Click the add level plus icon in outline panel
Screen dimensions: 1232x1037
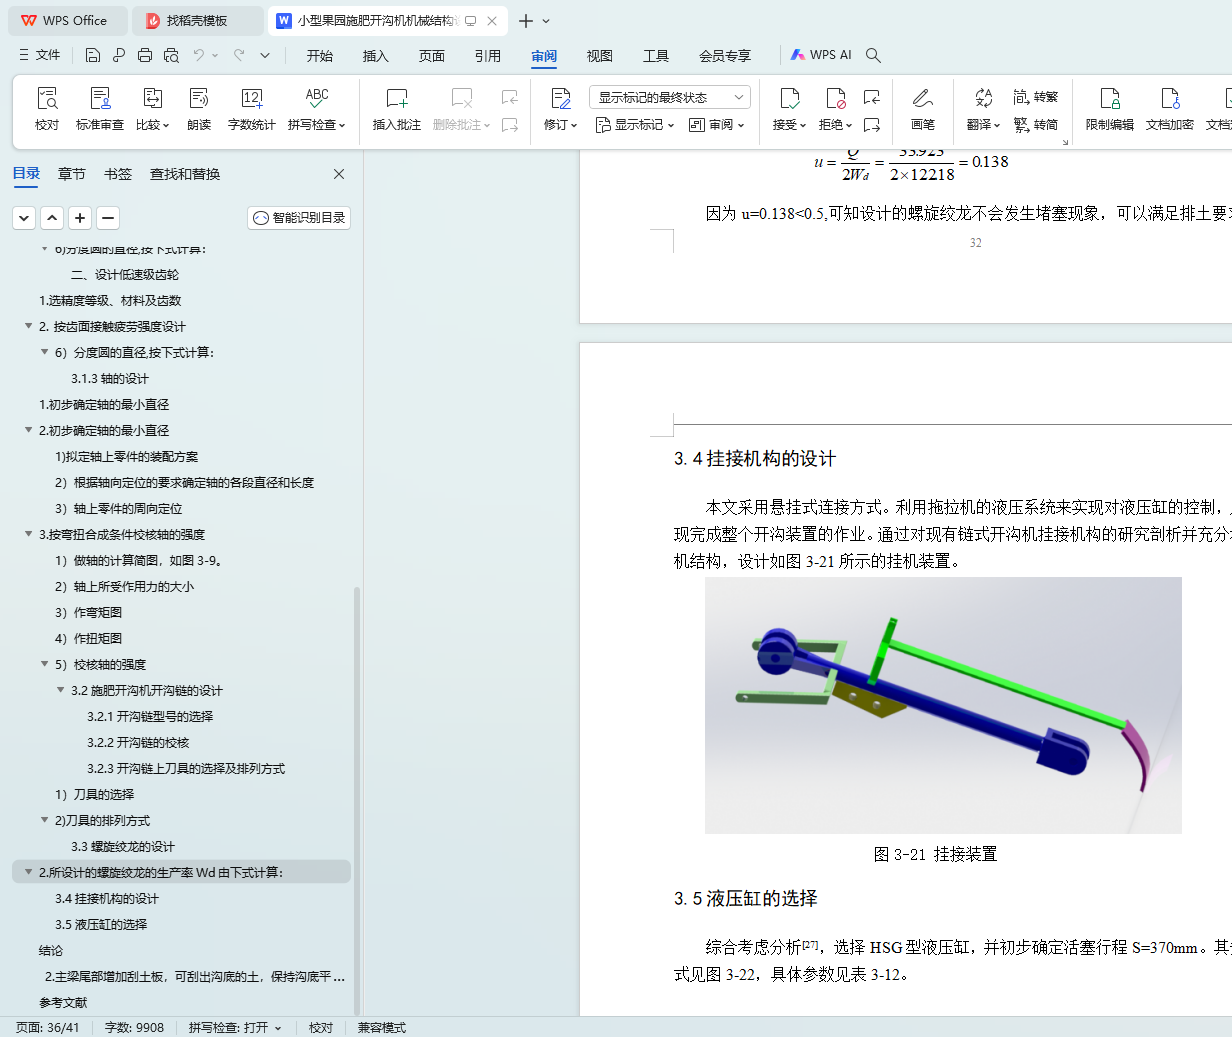click(81, 217)
